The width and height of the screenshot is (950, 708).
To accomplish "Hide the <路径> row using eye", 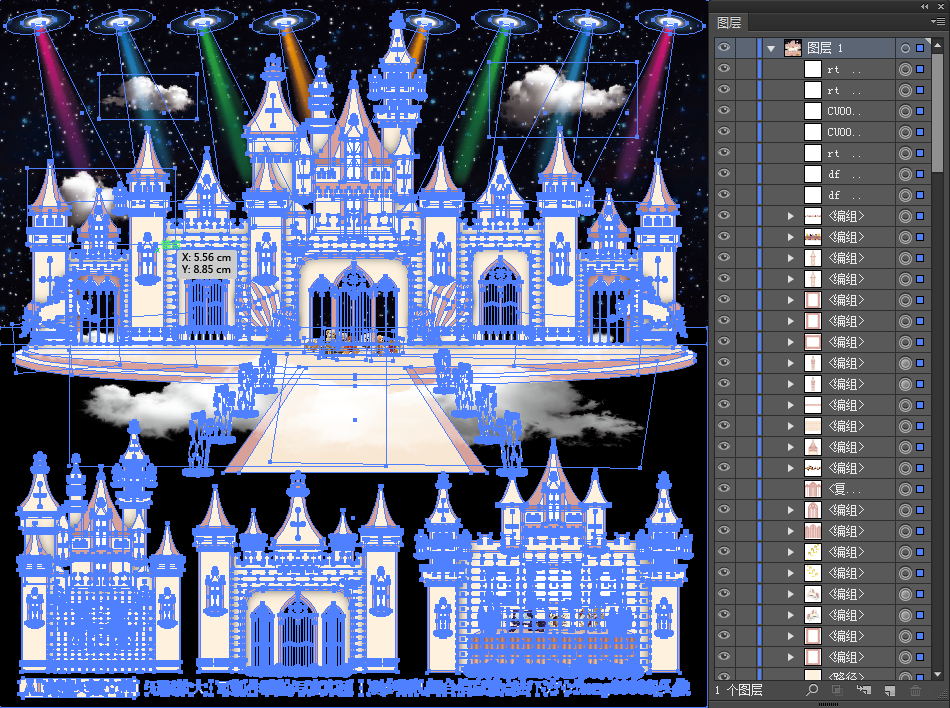I will [x=724, y=676].
